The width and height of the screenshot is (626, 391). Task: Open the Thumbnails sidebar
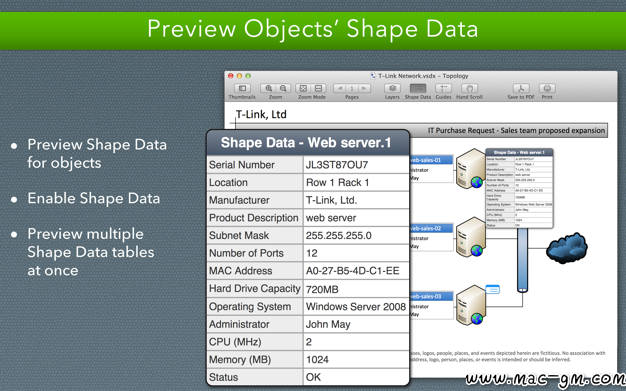click(242, 88)
